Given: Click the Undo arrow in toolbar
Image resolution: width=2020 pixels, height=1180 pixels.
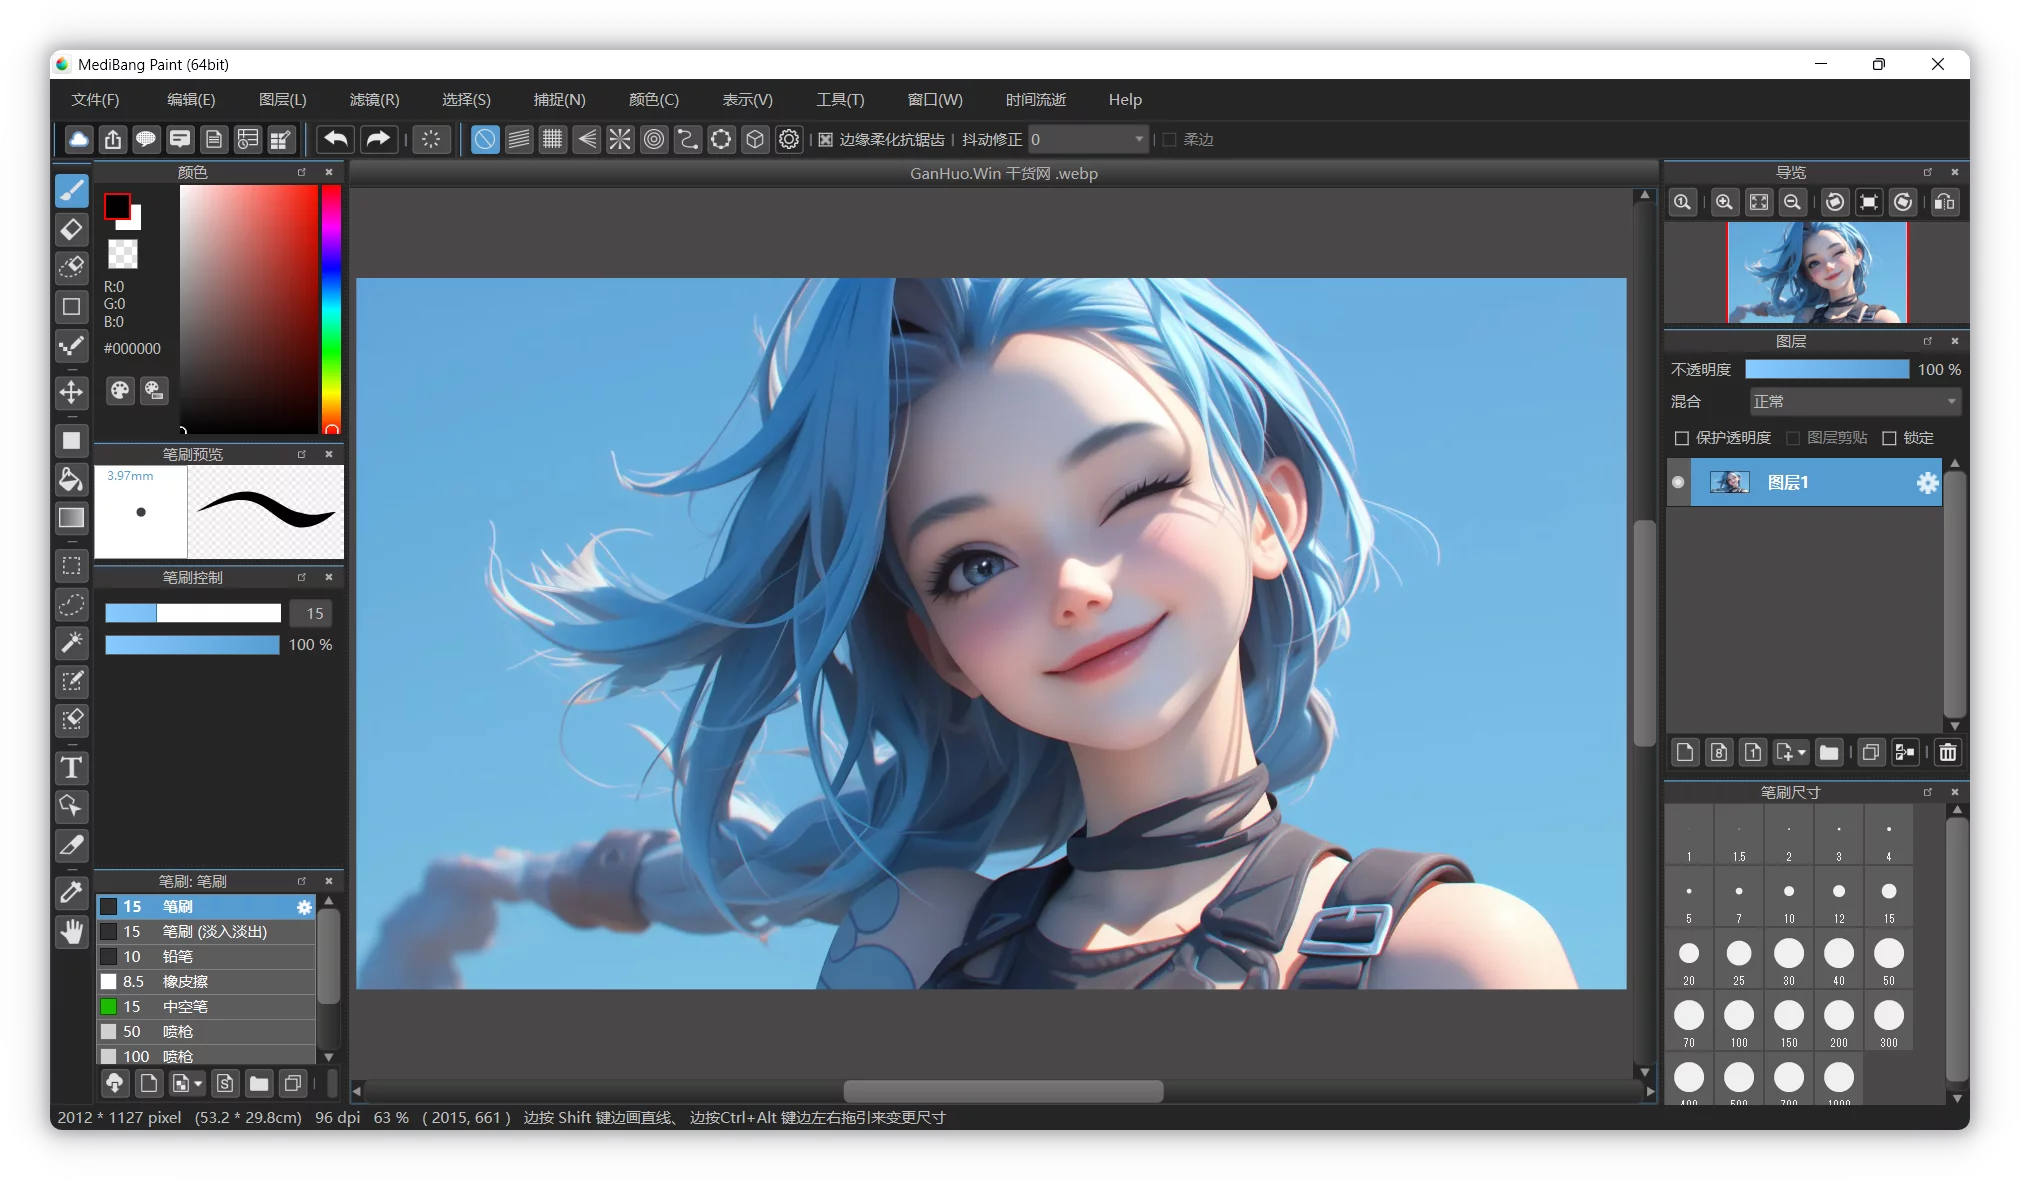Looking at the screenshot, I should tap(336, 139).
